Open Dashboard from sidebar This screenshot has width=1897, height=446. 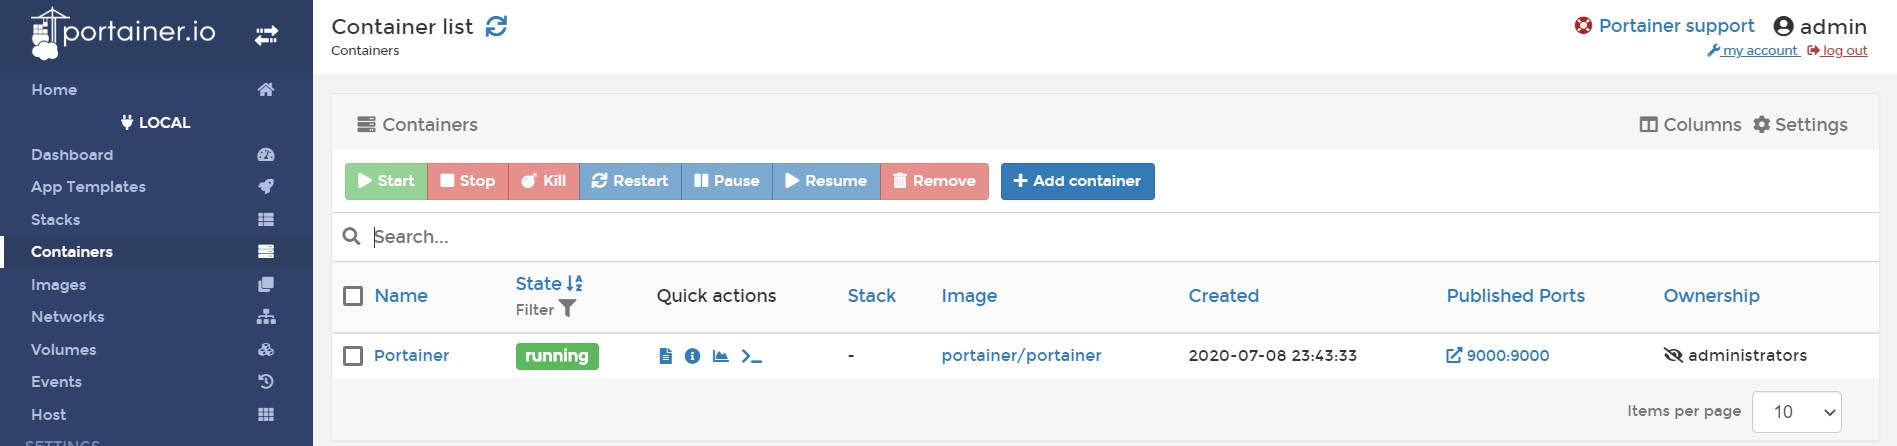pos(72,155)
